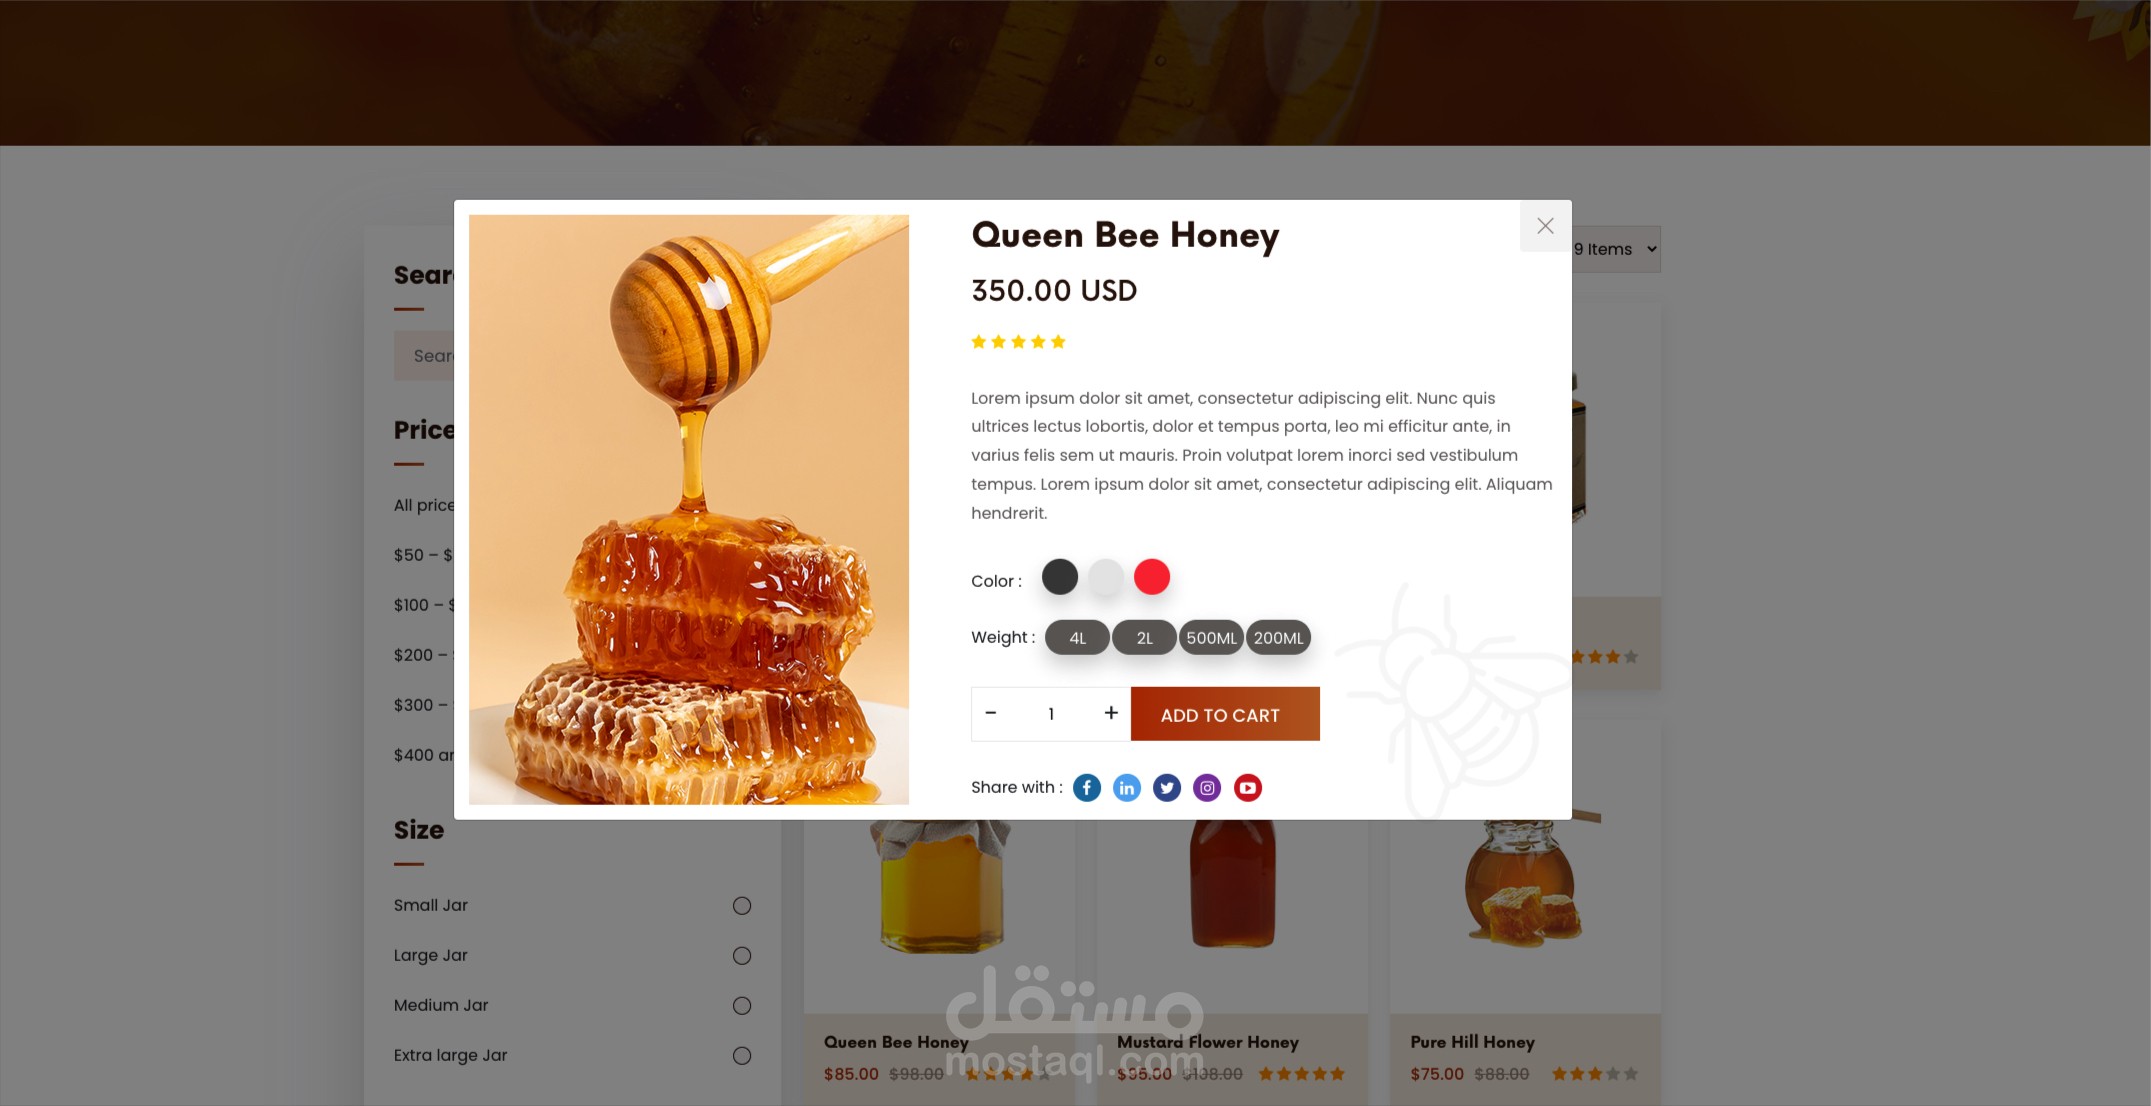This screenshot has height=1106, width=2151.
Task: Open the Pure Hill Honey product
Action: coord(1472,1042)
